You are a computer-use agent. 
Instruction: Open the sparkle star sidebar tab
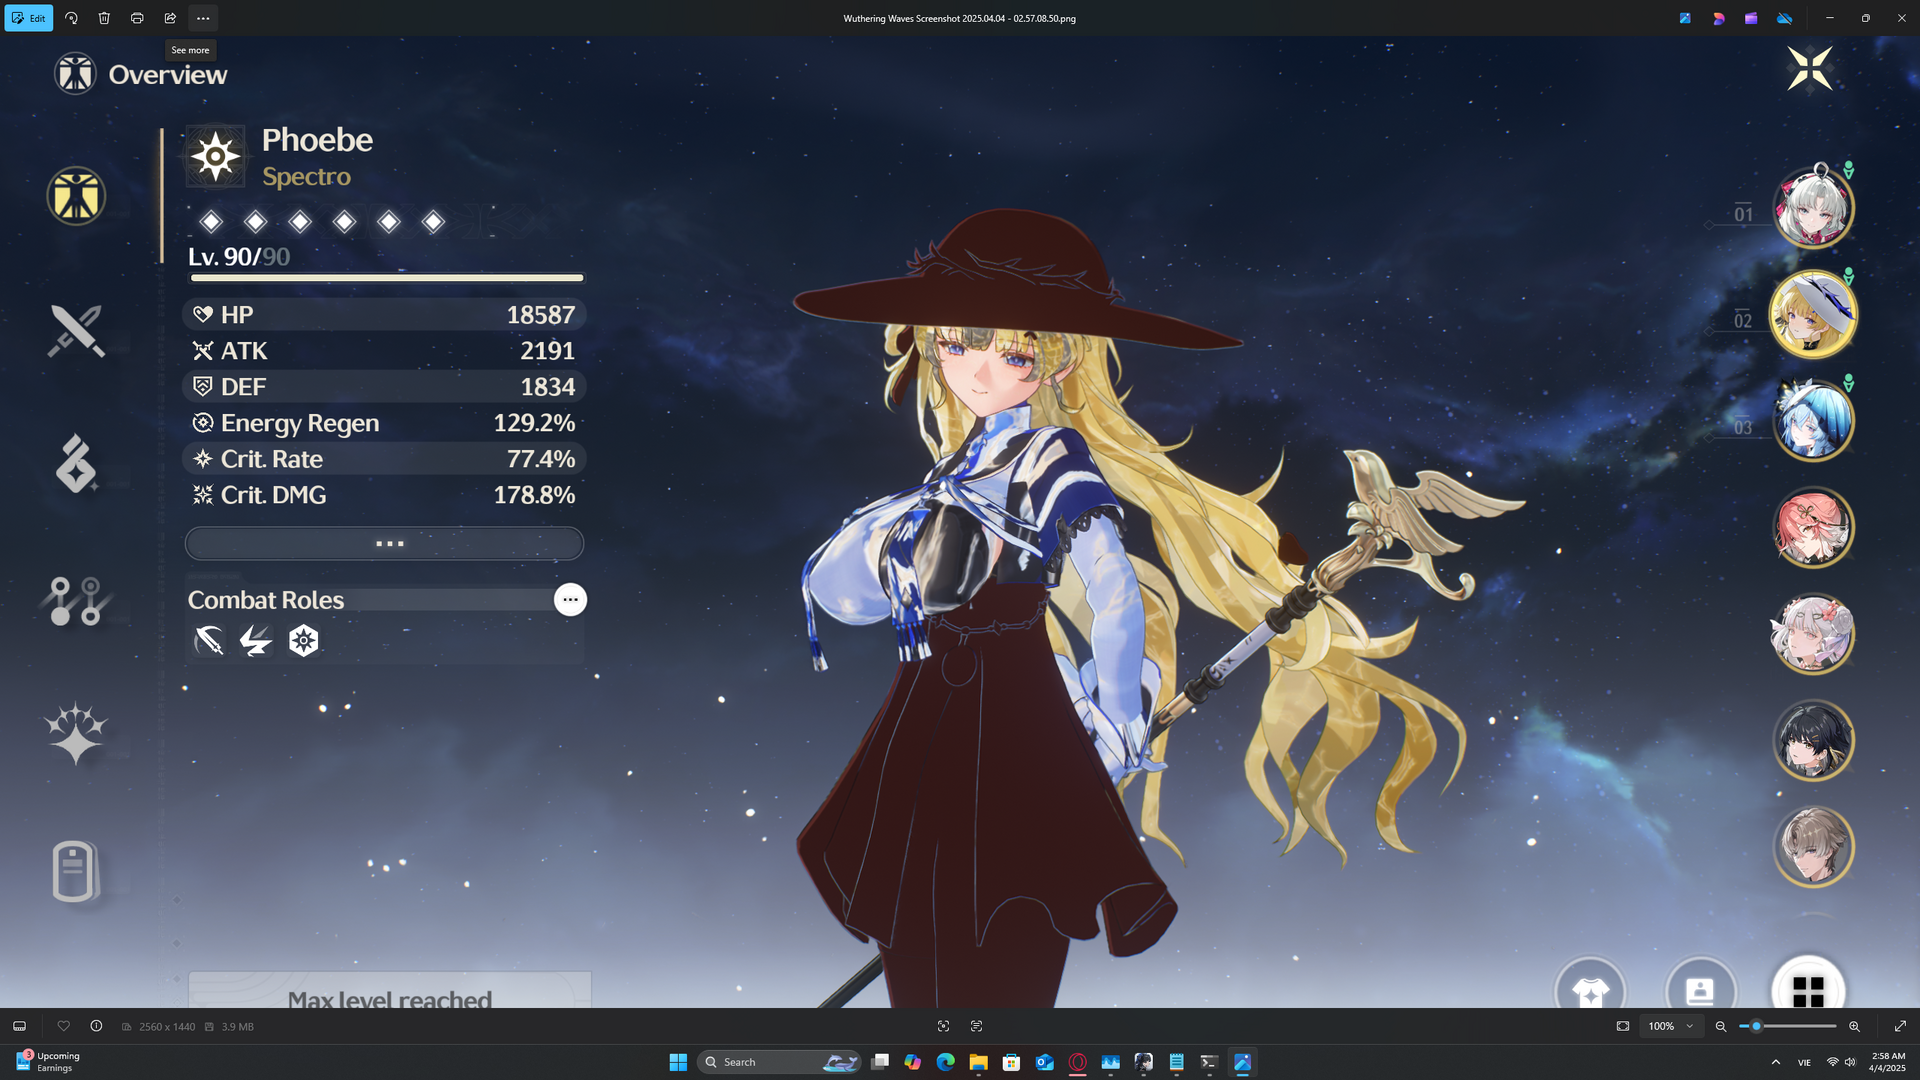75,734
